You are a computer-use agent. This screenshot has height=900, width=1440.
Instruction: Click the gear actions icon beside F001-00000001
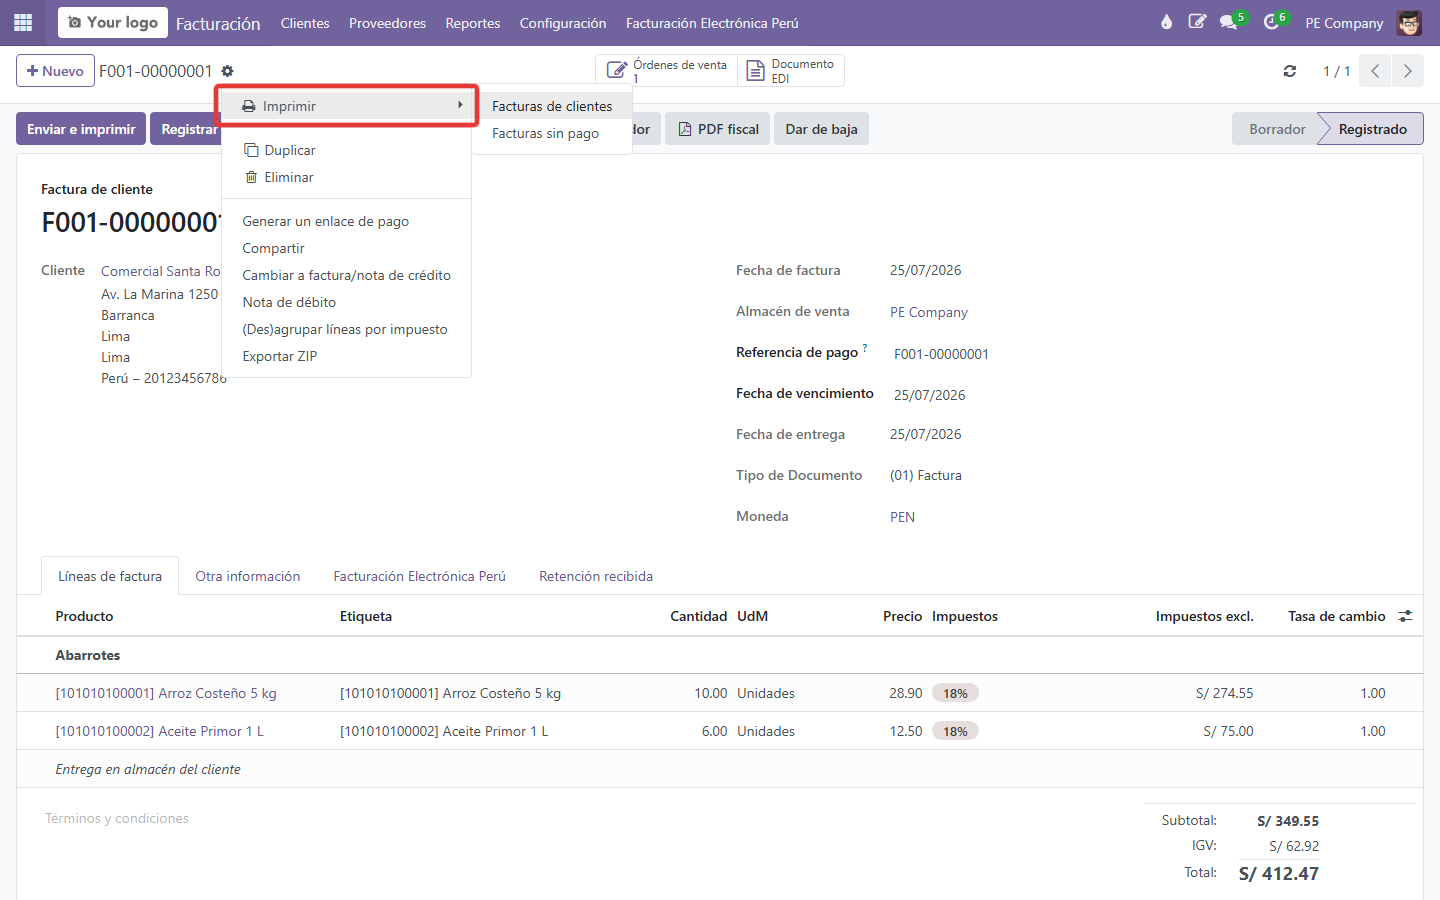227,71
